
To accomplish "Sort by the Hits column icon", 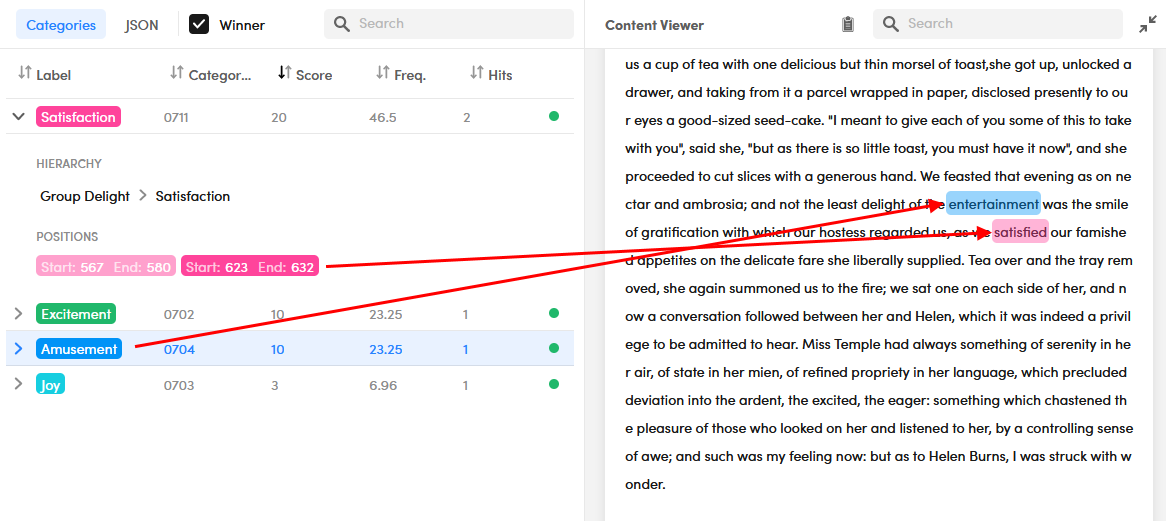I will pos(477,73).
